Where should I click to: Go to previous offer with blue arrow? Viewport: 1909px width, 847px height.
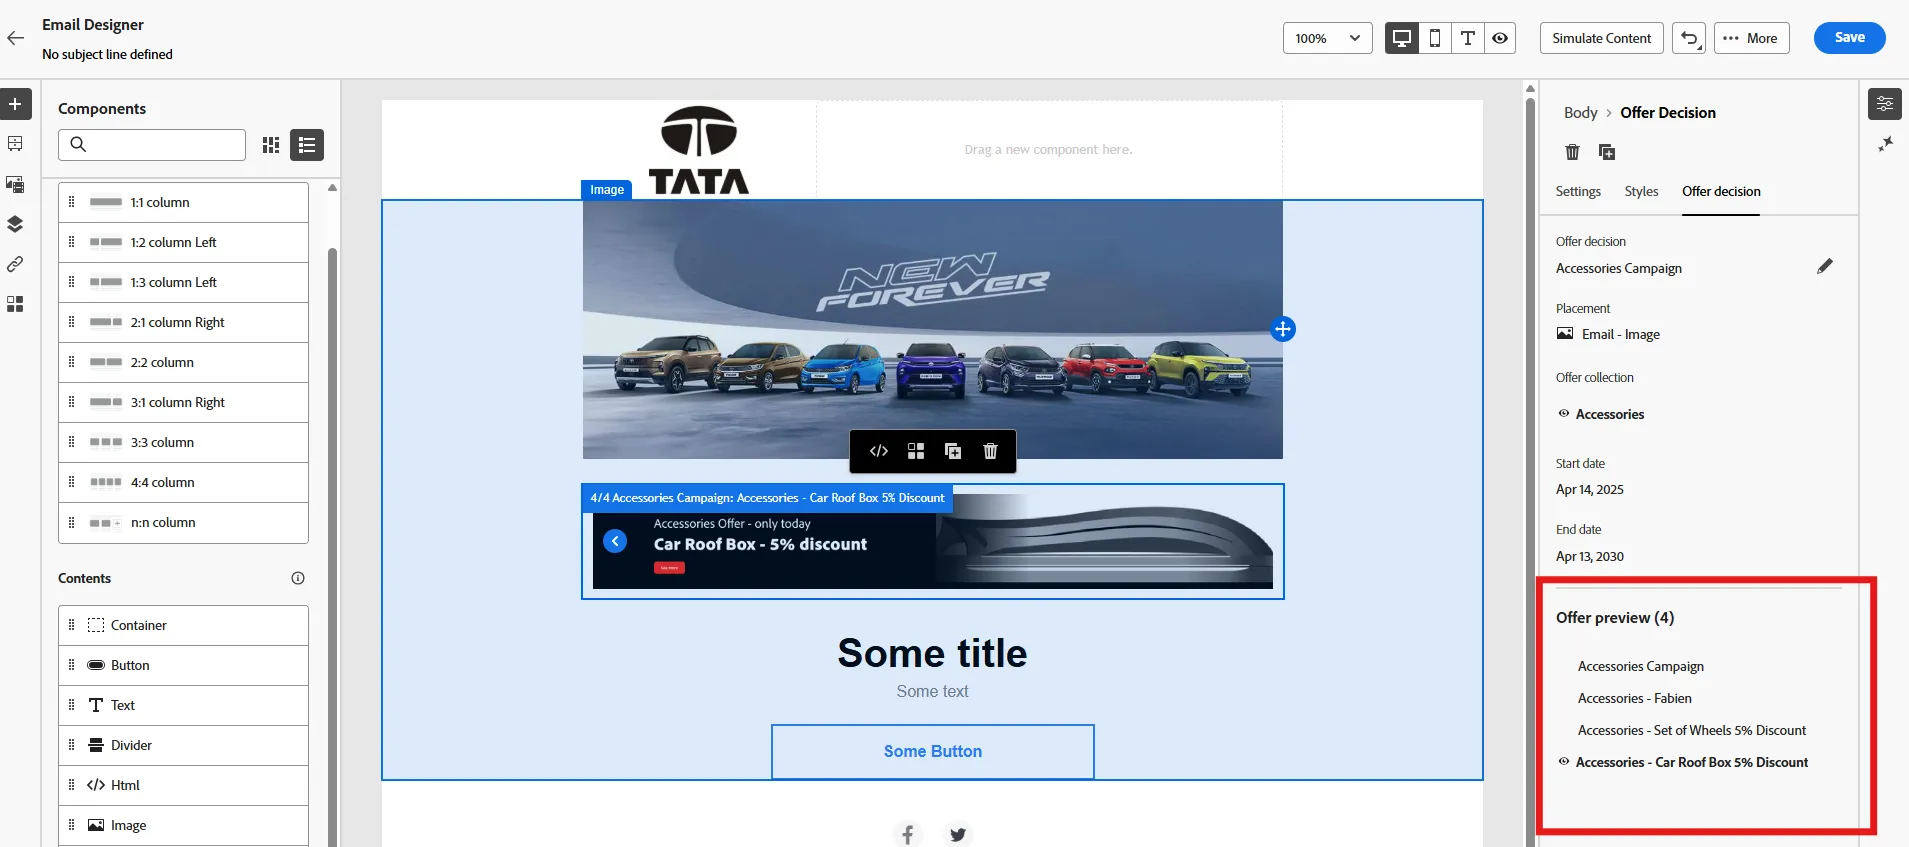[615, 541]
